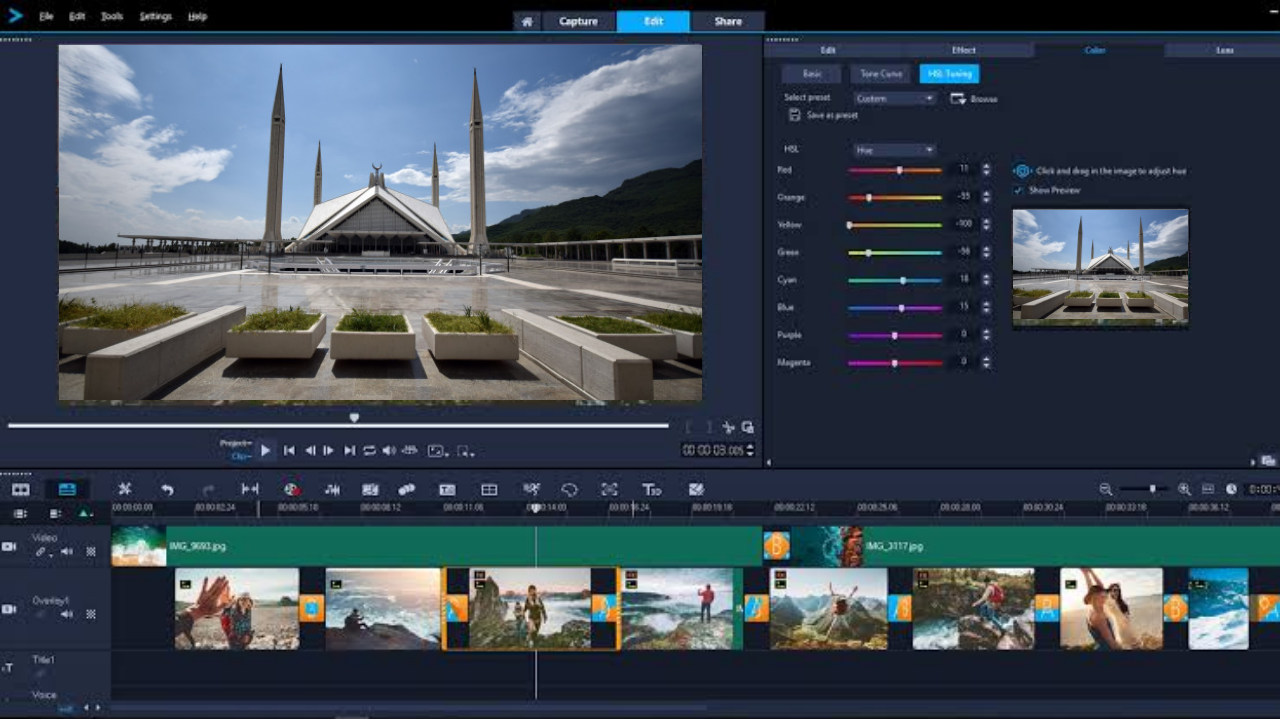Screen dimensions: 1280x720
Task: Open the green chapter/cue point dropdown
Action: click(x=84, y=513)
